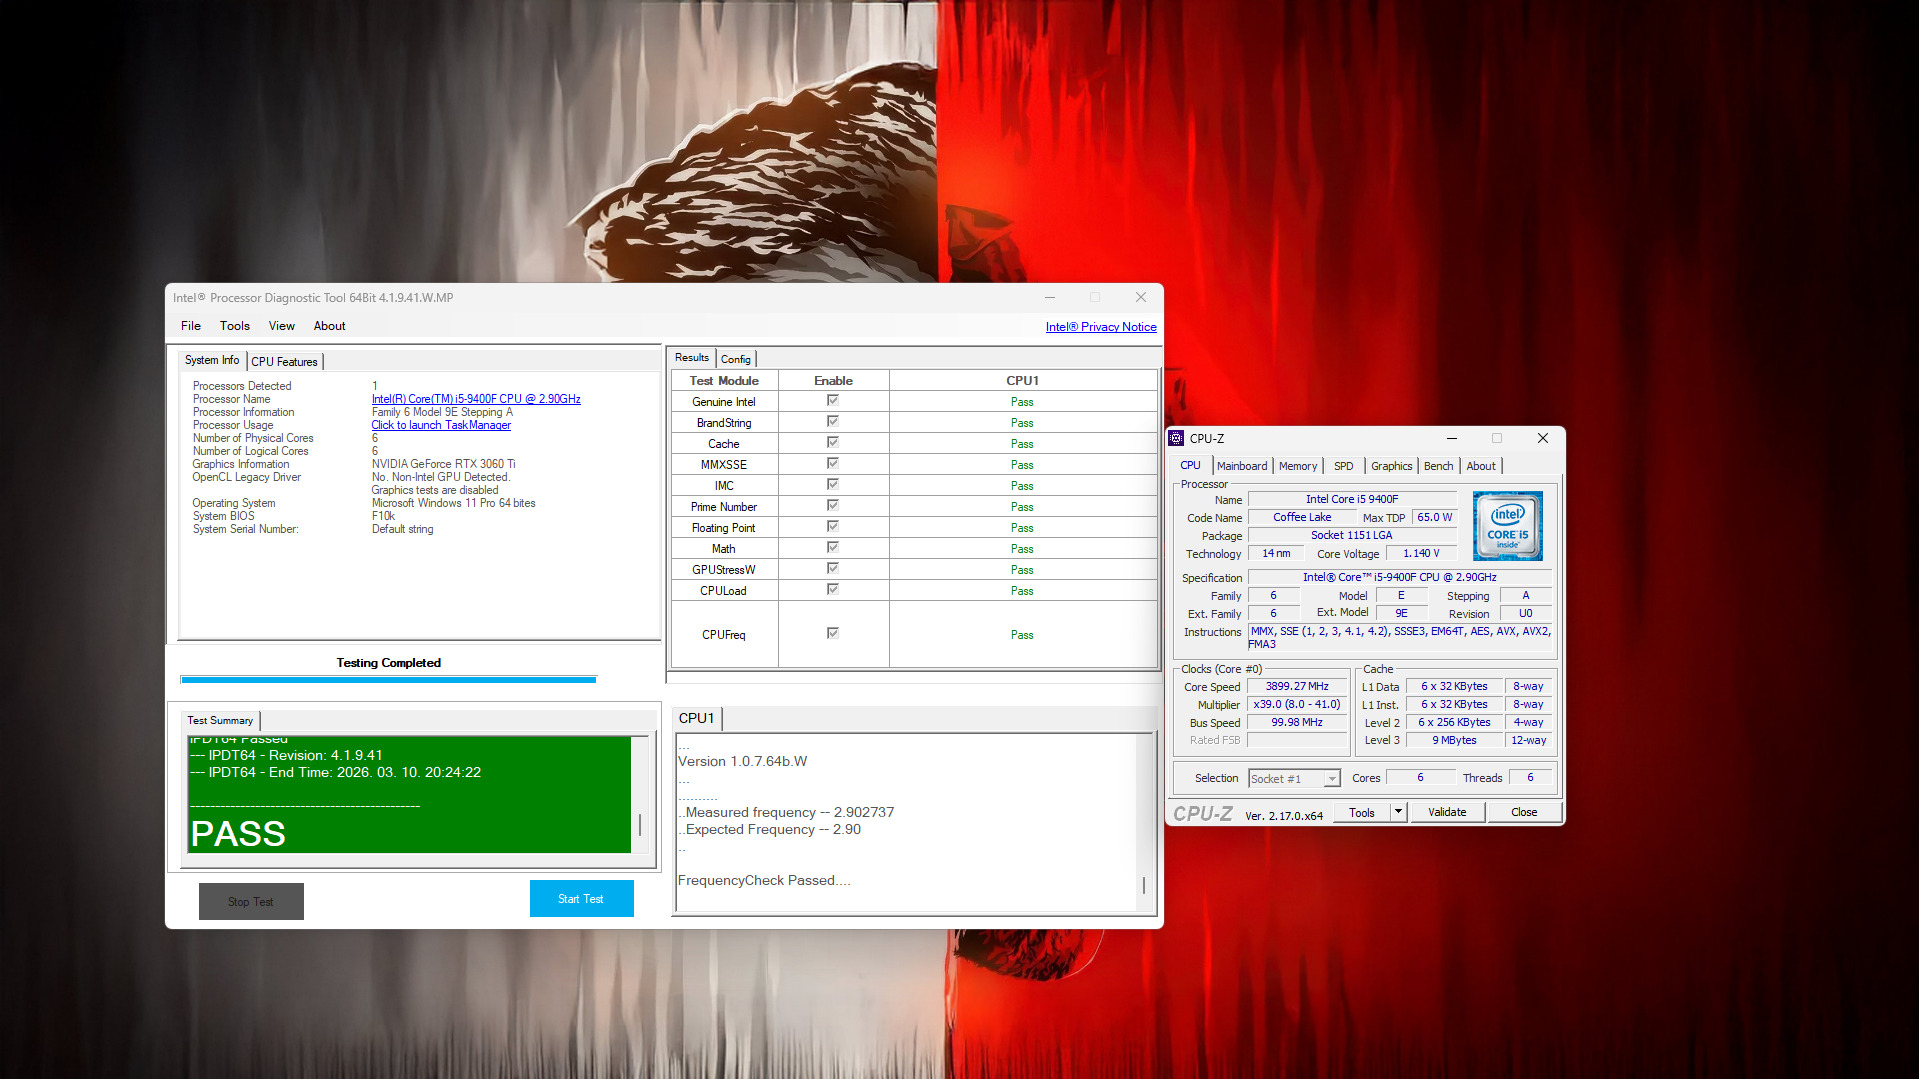Screen dimensions: 1919x1079
Task: Click the NVIDIA GeForce RTX 3060 Ti text
Action: click(443, 464)
